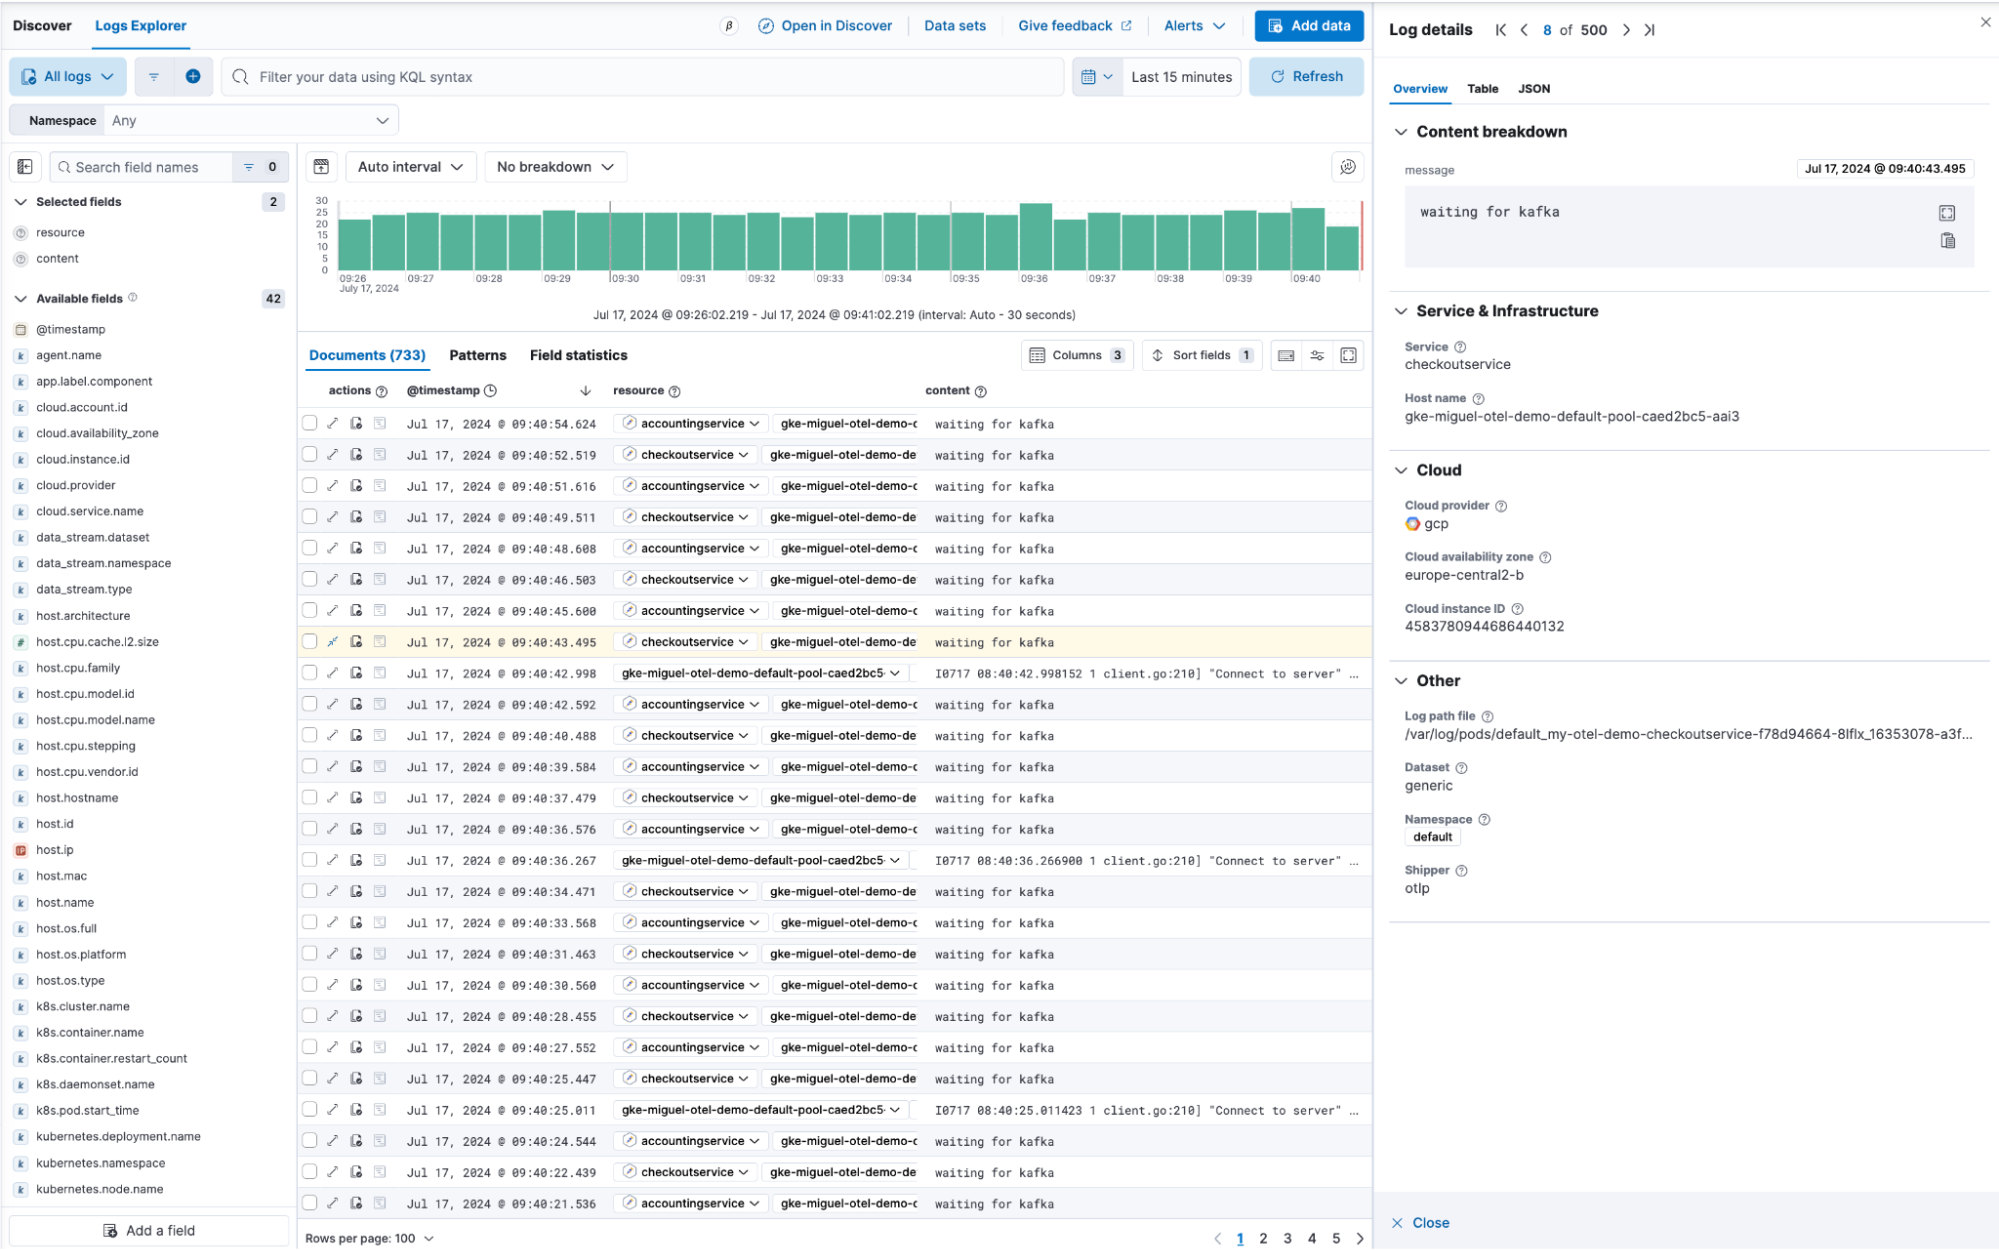Viewport: 1999px width, 1250px height.
Task: Click the filter add icon next to All logs
Action: [x=192, y=78]
